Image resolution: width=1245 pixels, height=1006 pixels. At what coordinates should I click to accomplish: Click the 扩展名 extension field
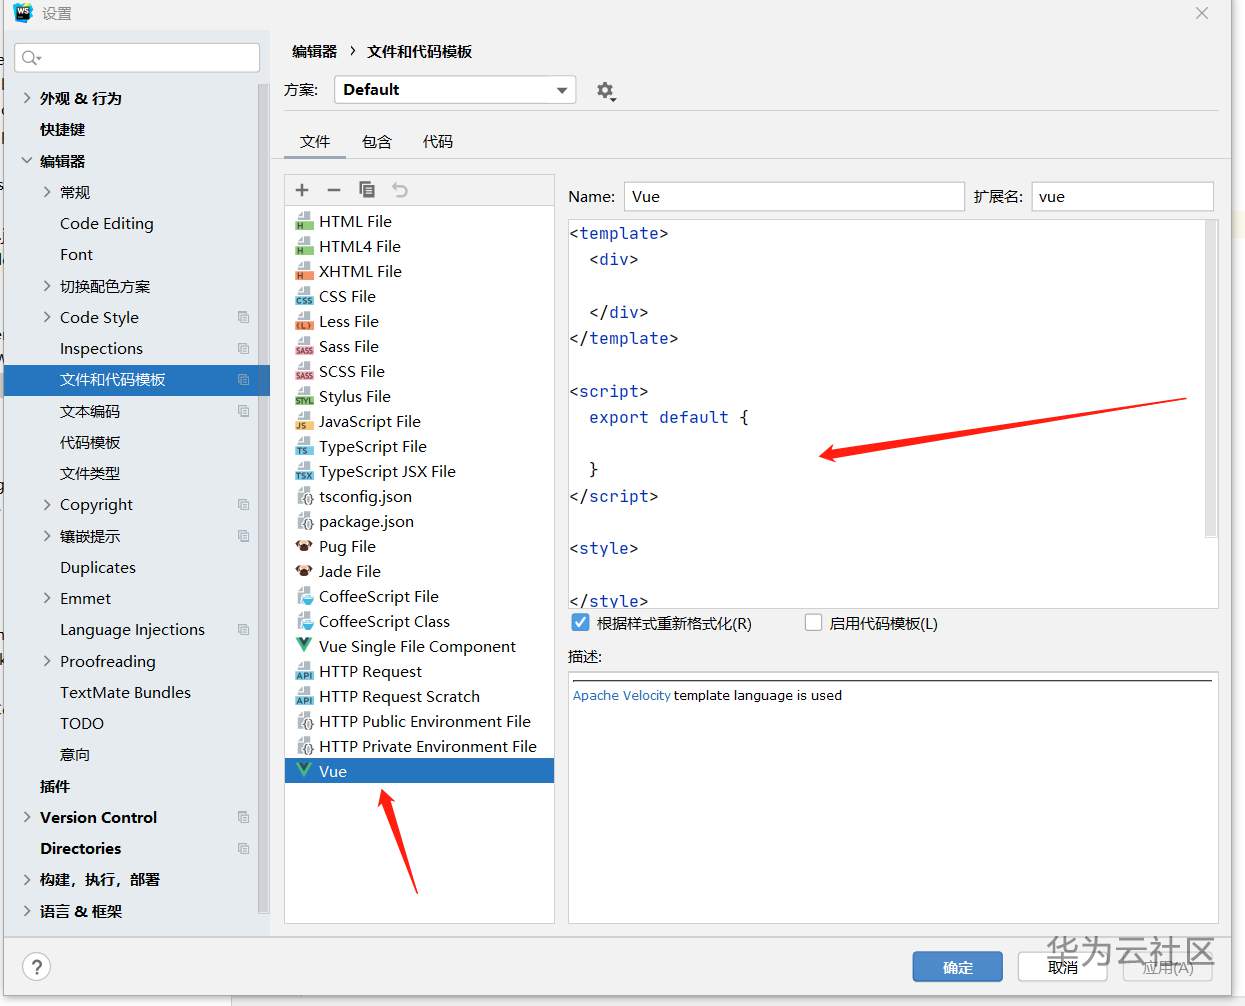pyautogui.click(x=1122, y=196)
